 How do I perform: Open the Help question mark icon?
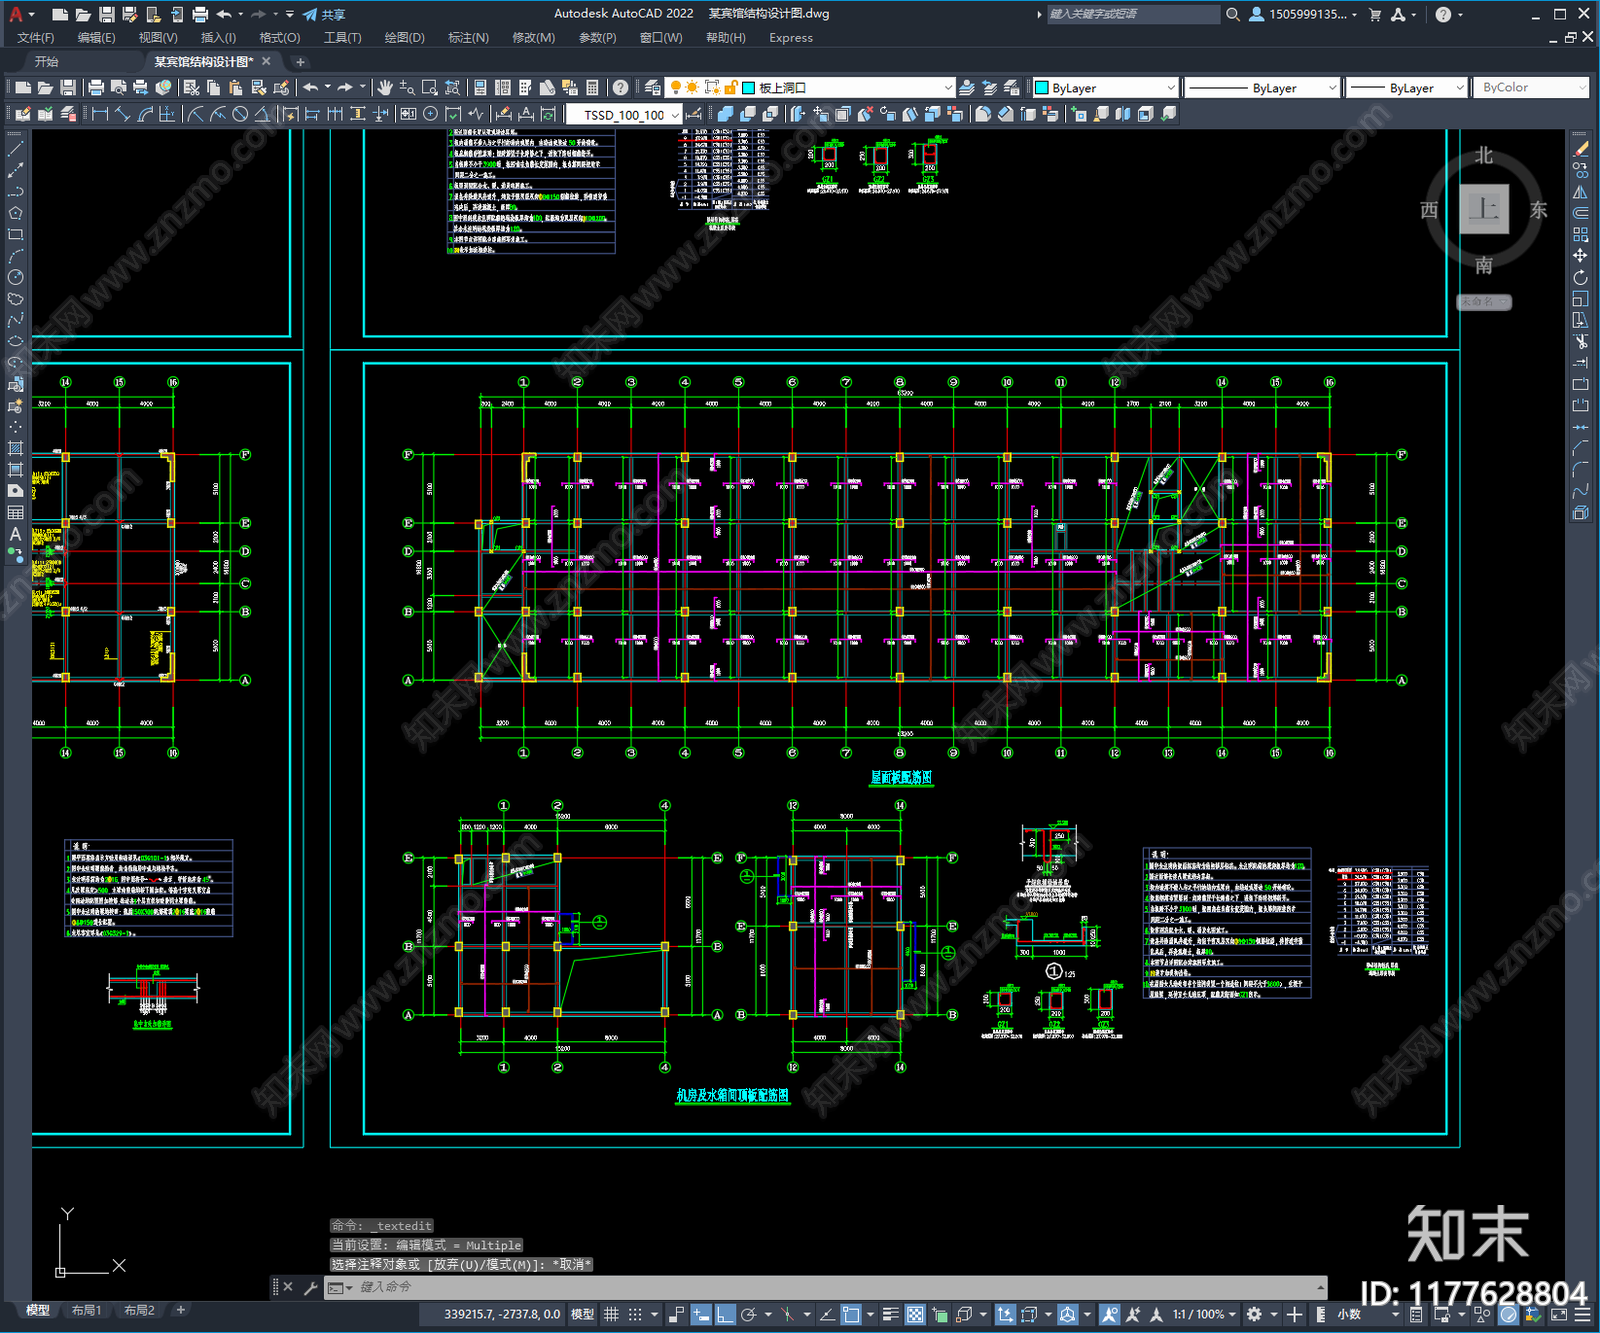621,88
